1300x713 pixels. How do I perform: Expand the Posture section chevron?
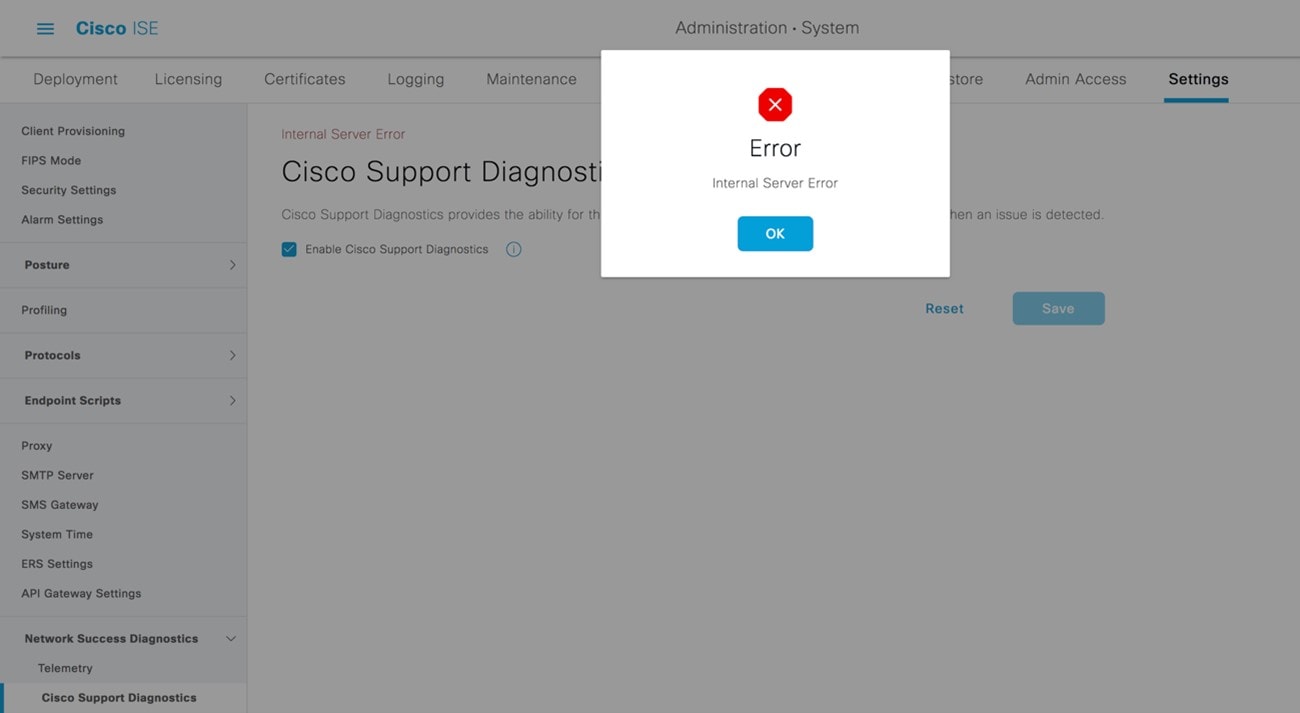point(232,265)
